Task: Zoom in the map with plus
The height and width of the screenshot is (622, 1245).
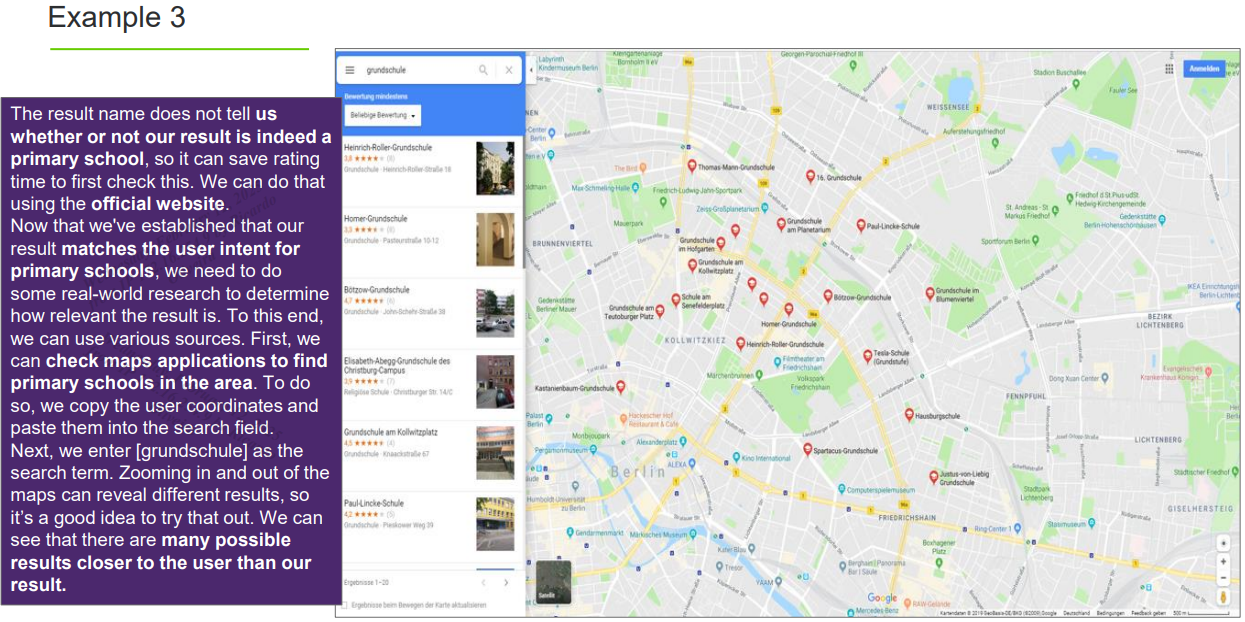Action: coord(1221,562)
